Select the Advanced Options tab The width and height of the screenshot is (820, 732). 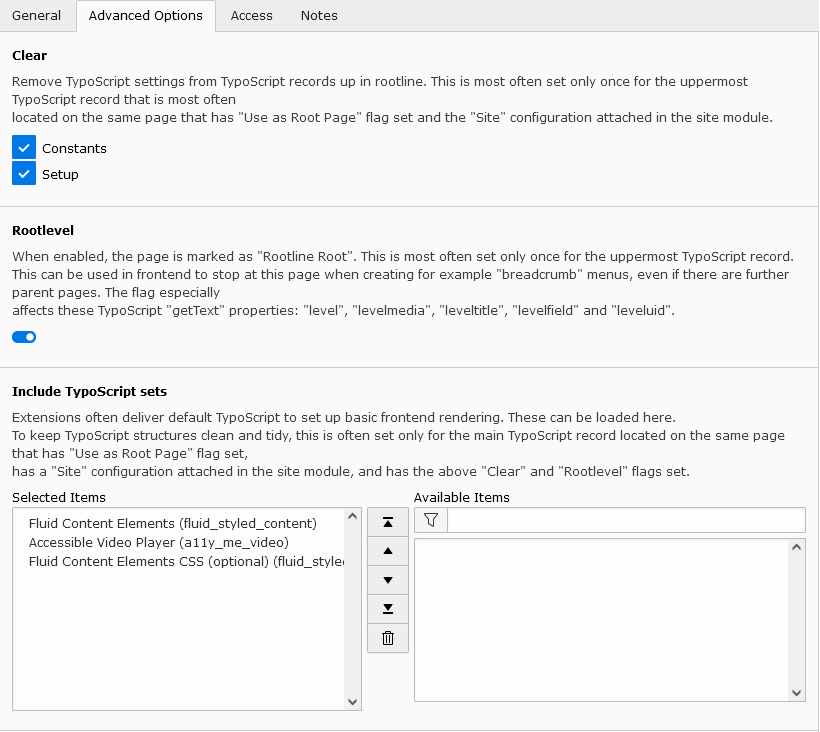coord(146,16)
